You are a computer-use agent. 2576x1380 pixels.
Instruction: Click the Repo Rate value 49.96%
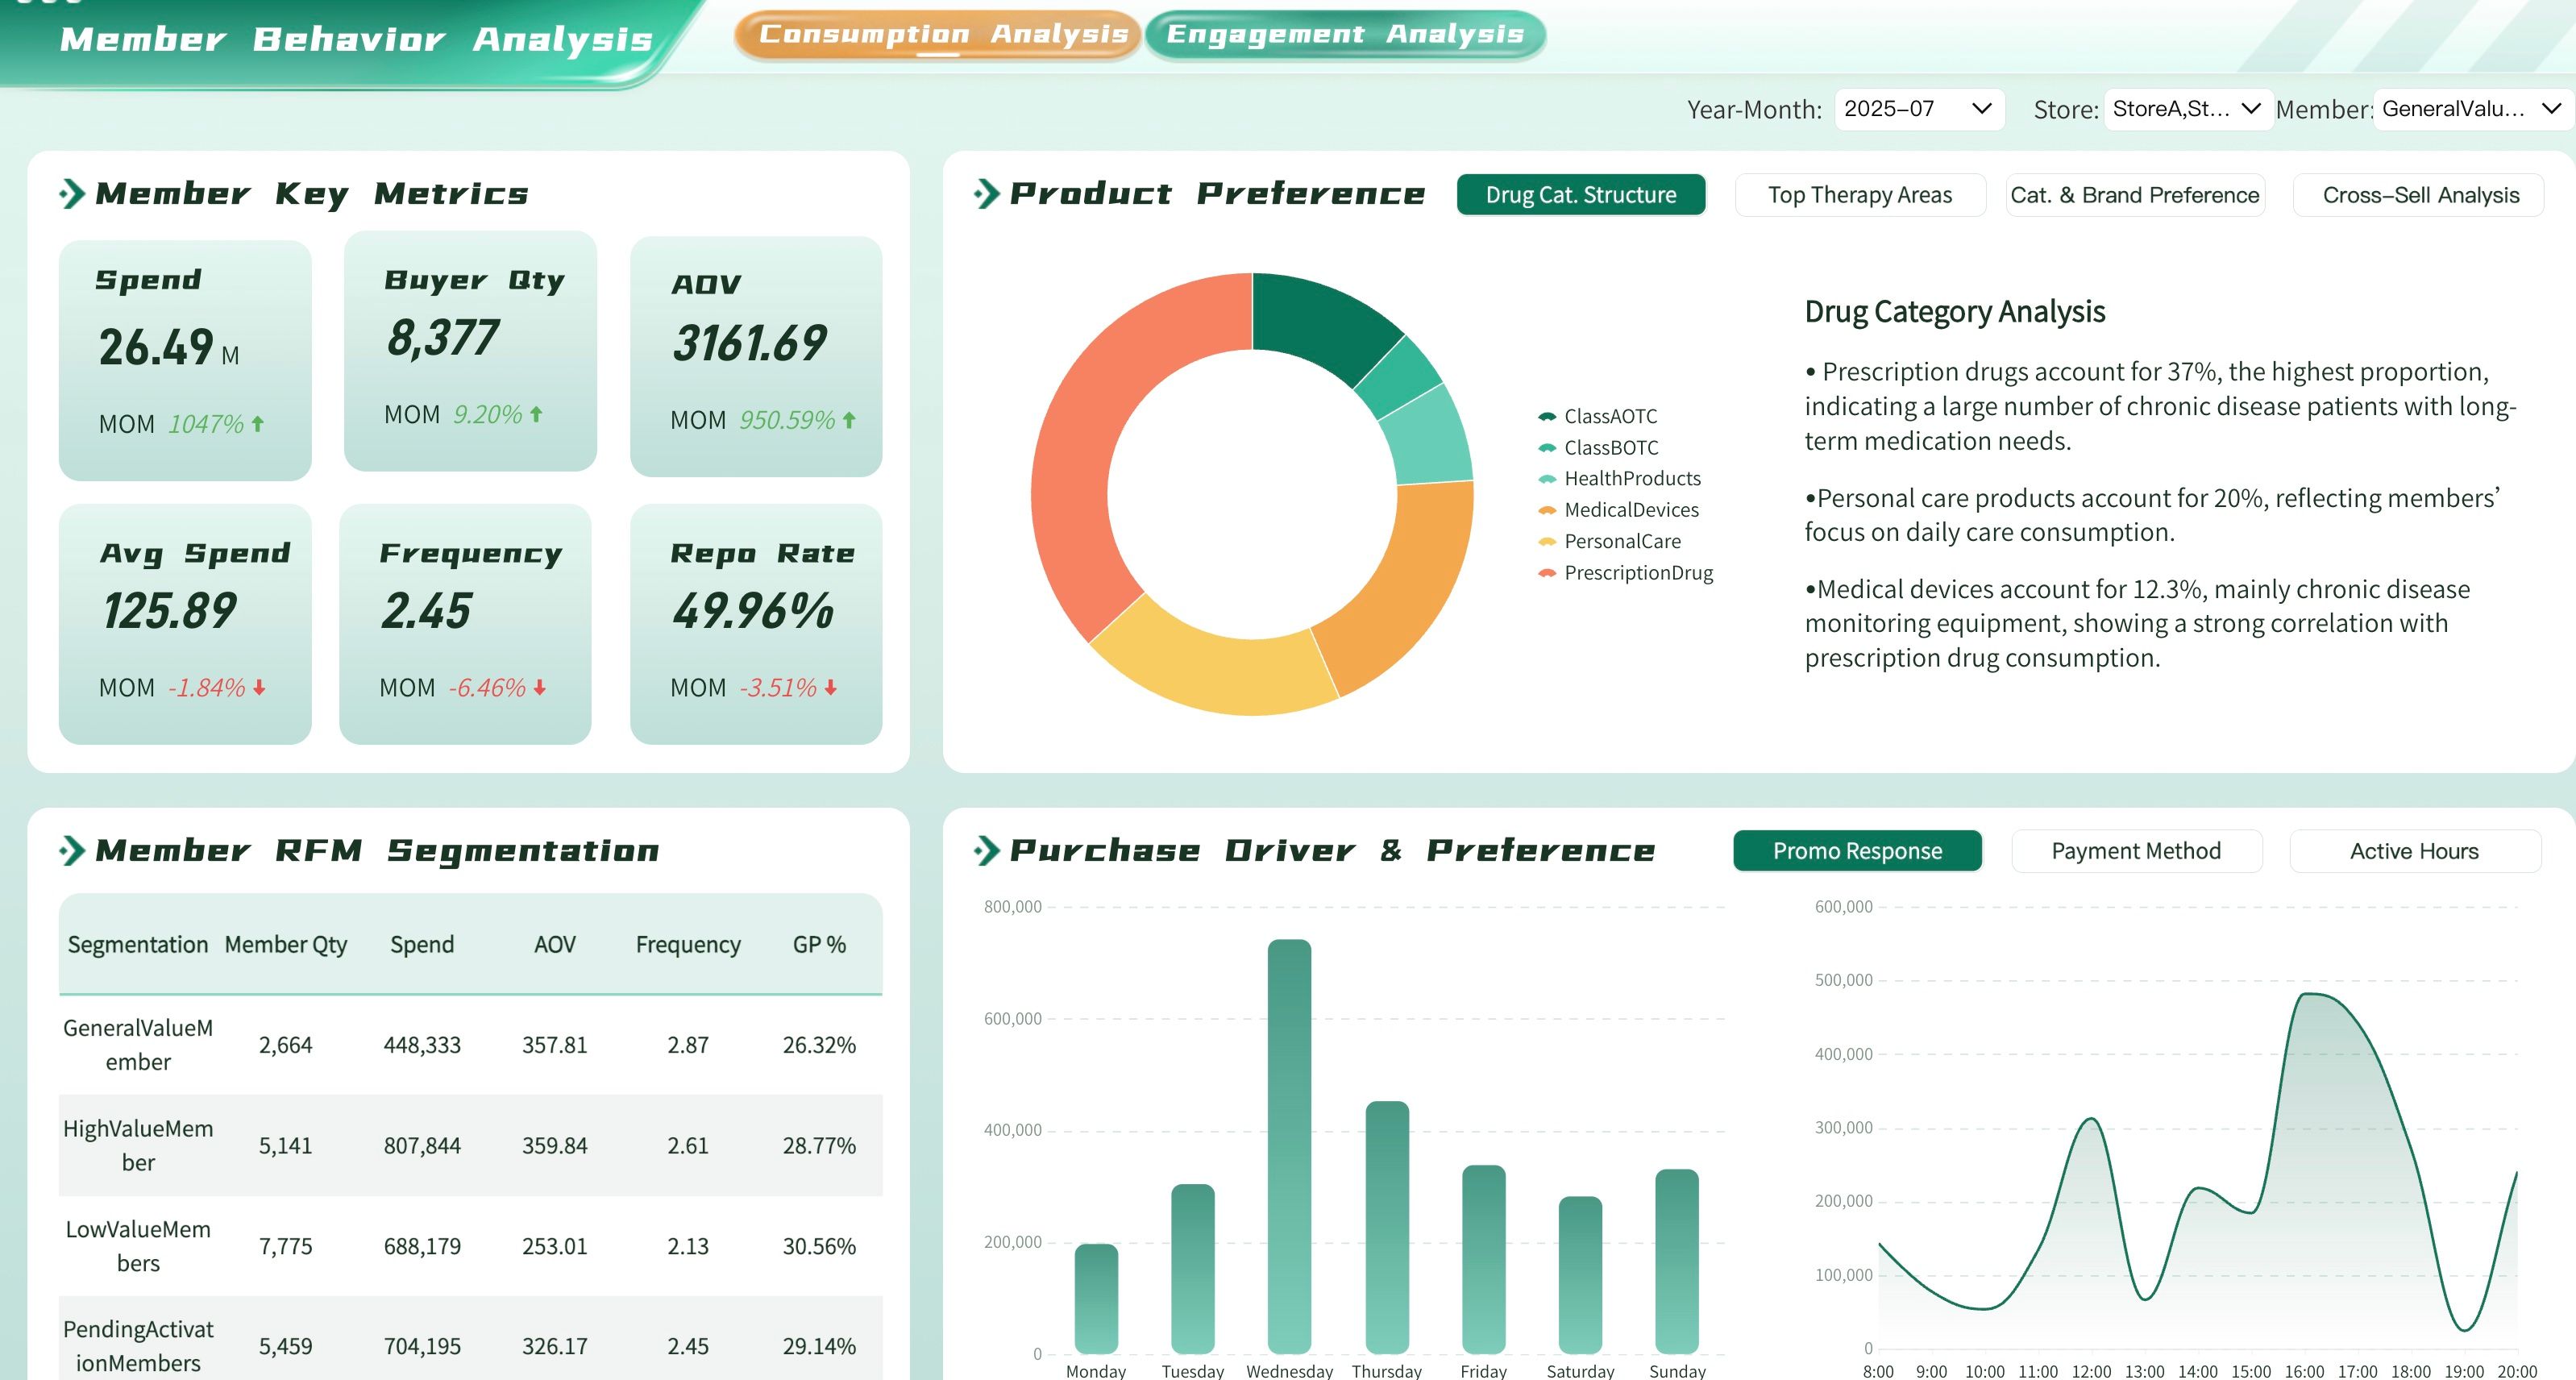(752, 611)
